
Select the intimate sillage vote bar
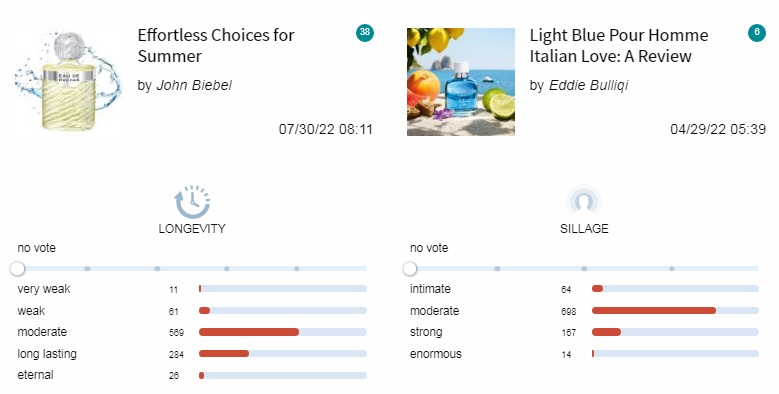[x=675, y=289]
